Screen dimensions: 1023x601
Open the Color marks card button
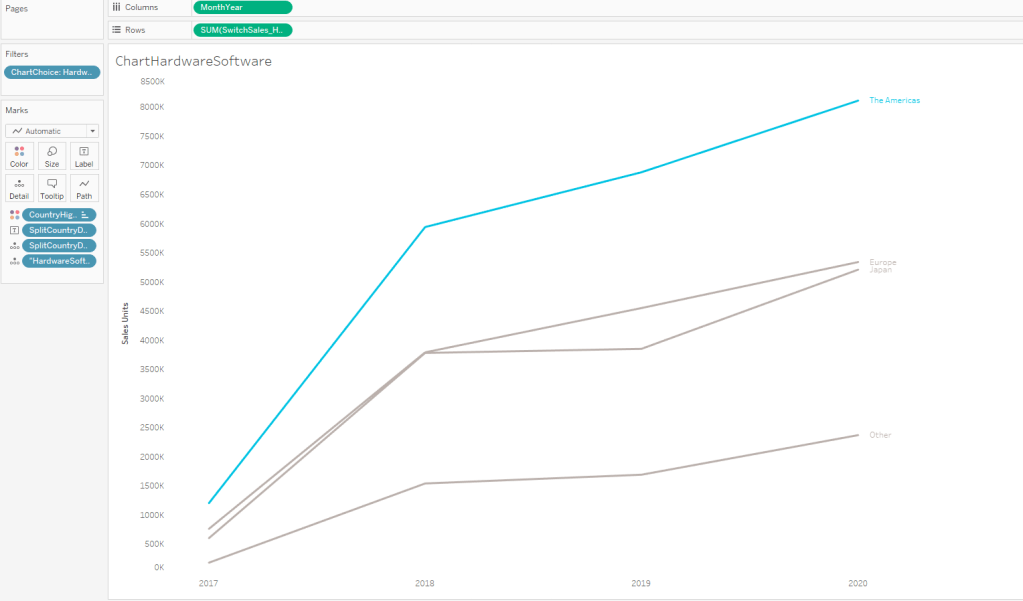pyautogui.click(x=19, y=156)
